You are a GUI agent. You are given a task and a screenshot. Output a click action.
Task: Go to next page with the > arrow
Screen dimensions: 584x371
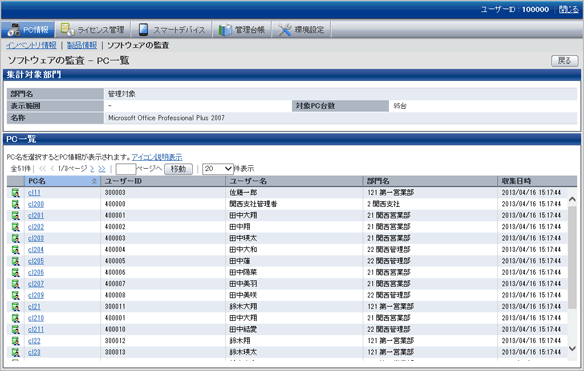[x=92, y=169]
